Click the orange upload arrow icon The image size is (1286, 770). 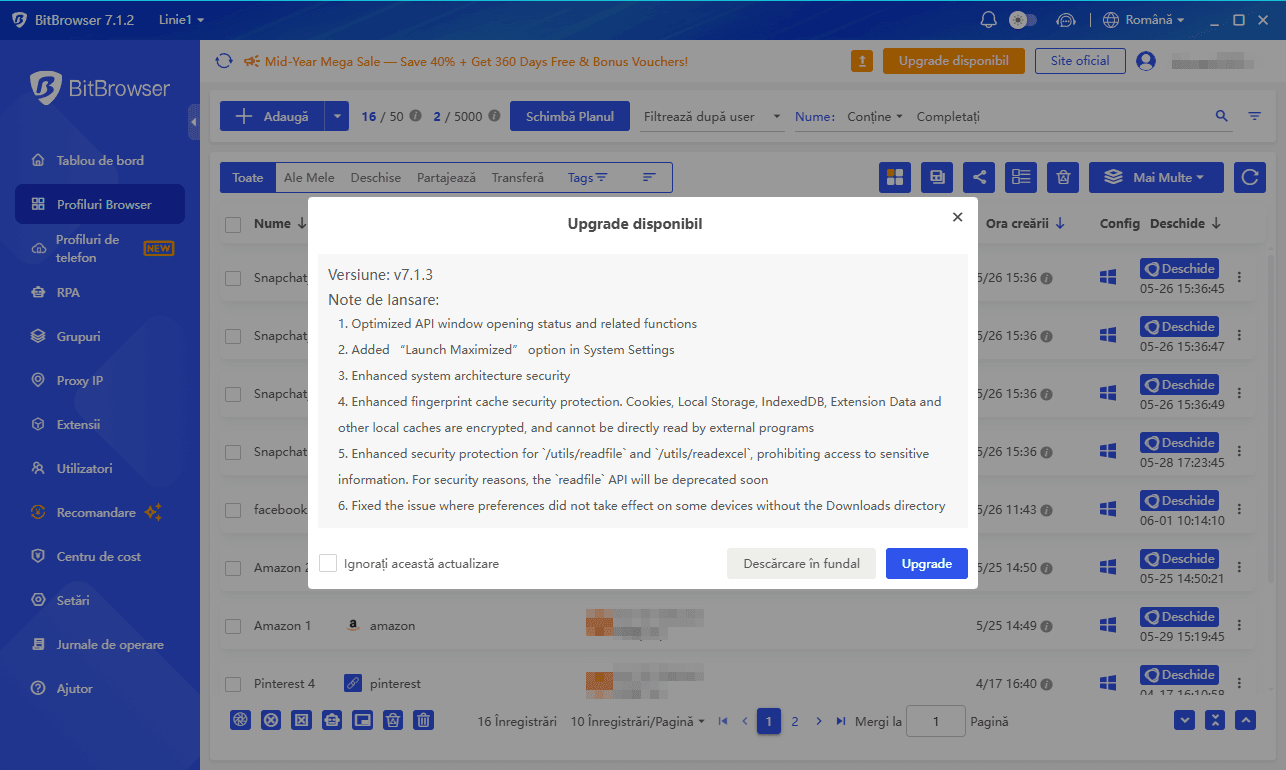point(862,61)
